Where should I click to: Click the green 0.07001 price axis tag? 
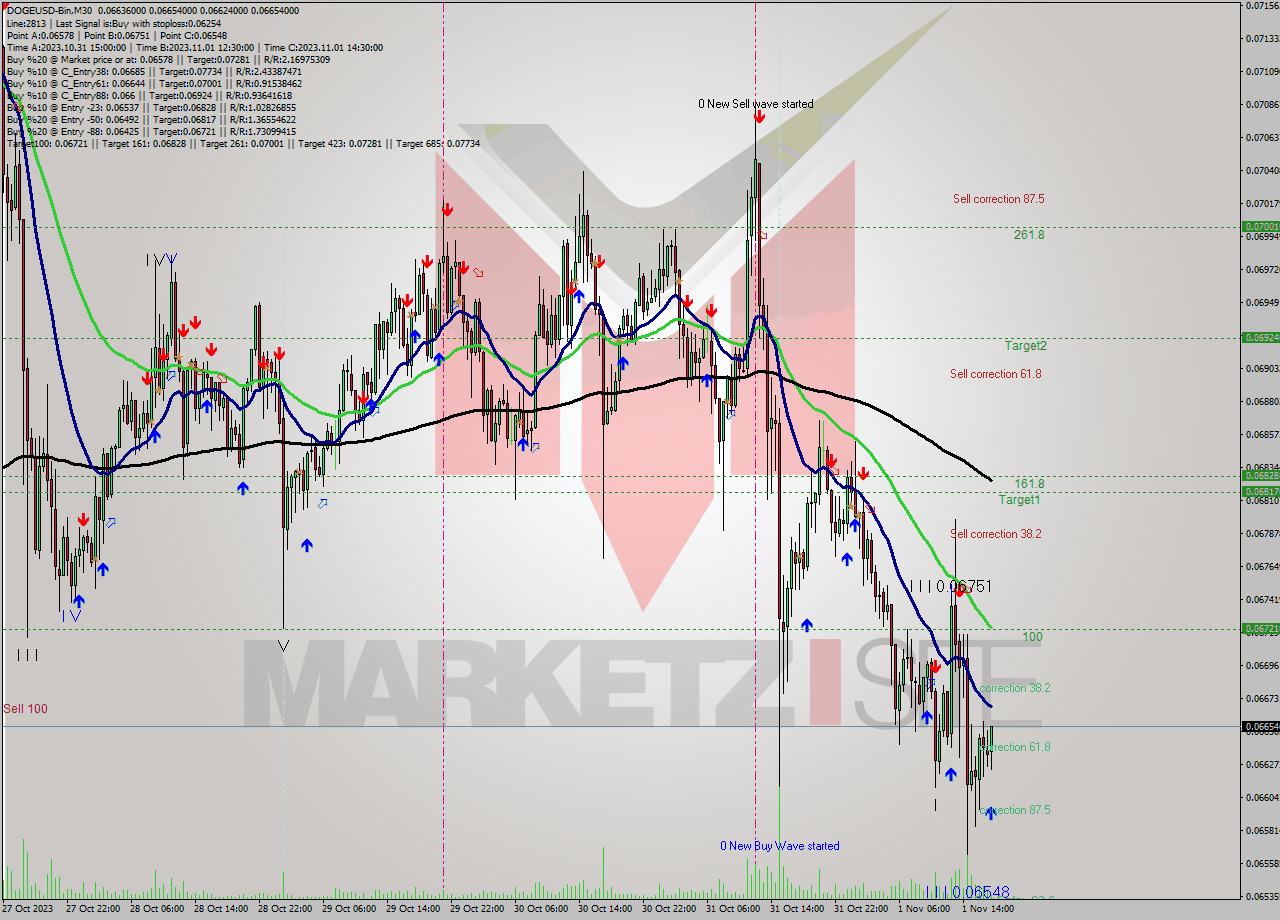(1260, 227)
